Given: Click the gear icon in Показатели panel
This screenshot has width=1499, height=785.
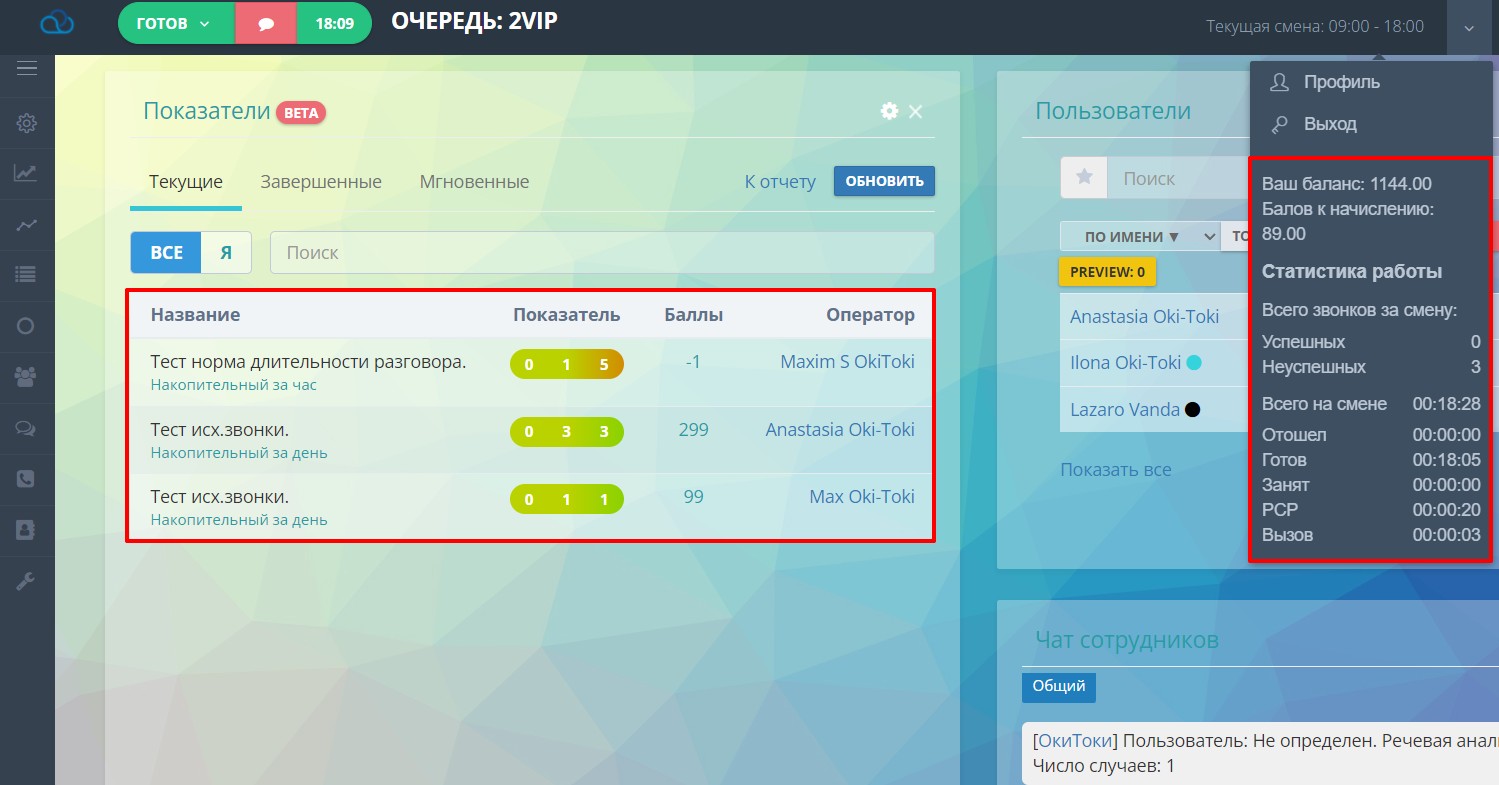Looking at the screenshot, I should tap(889, 111).
